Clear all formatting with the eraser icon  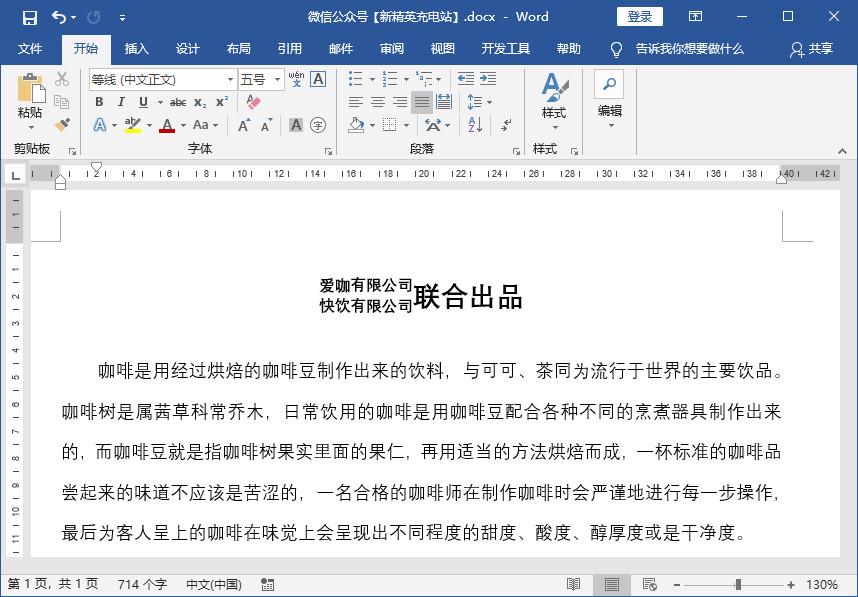coord(253,102)
